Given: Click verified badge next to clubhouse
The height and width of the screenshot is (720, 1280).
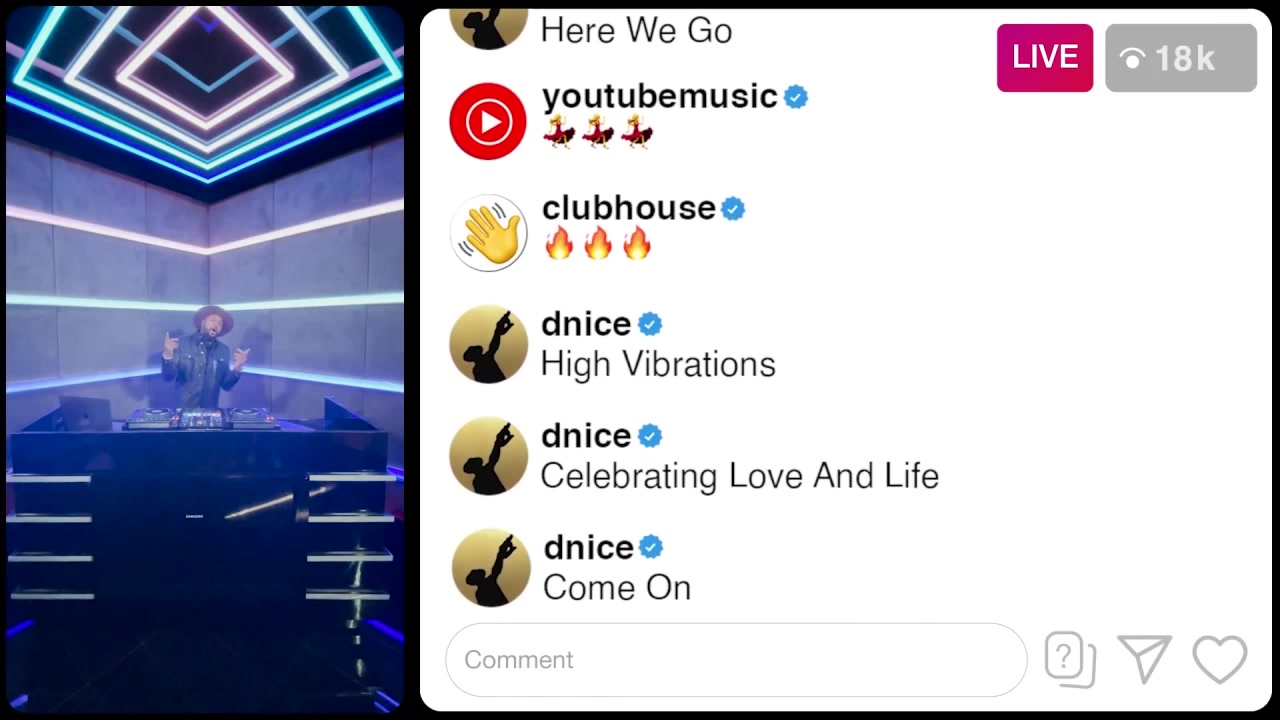Looking at the screenshot, I should point(733,209).
